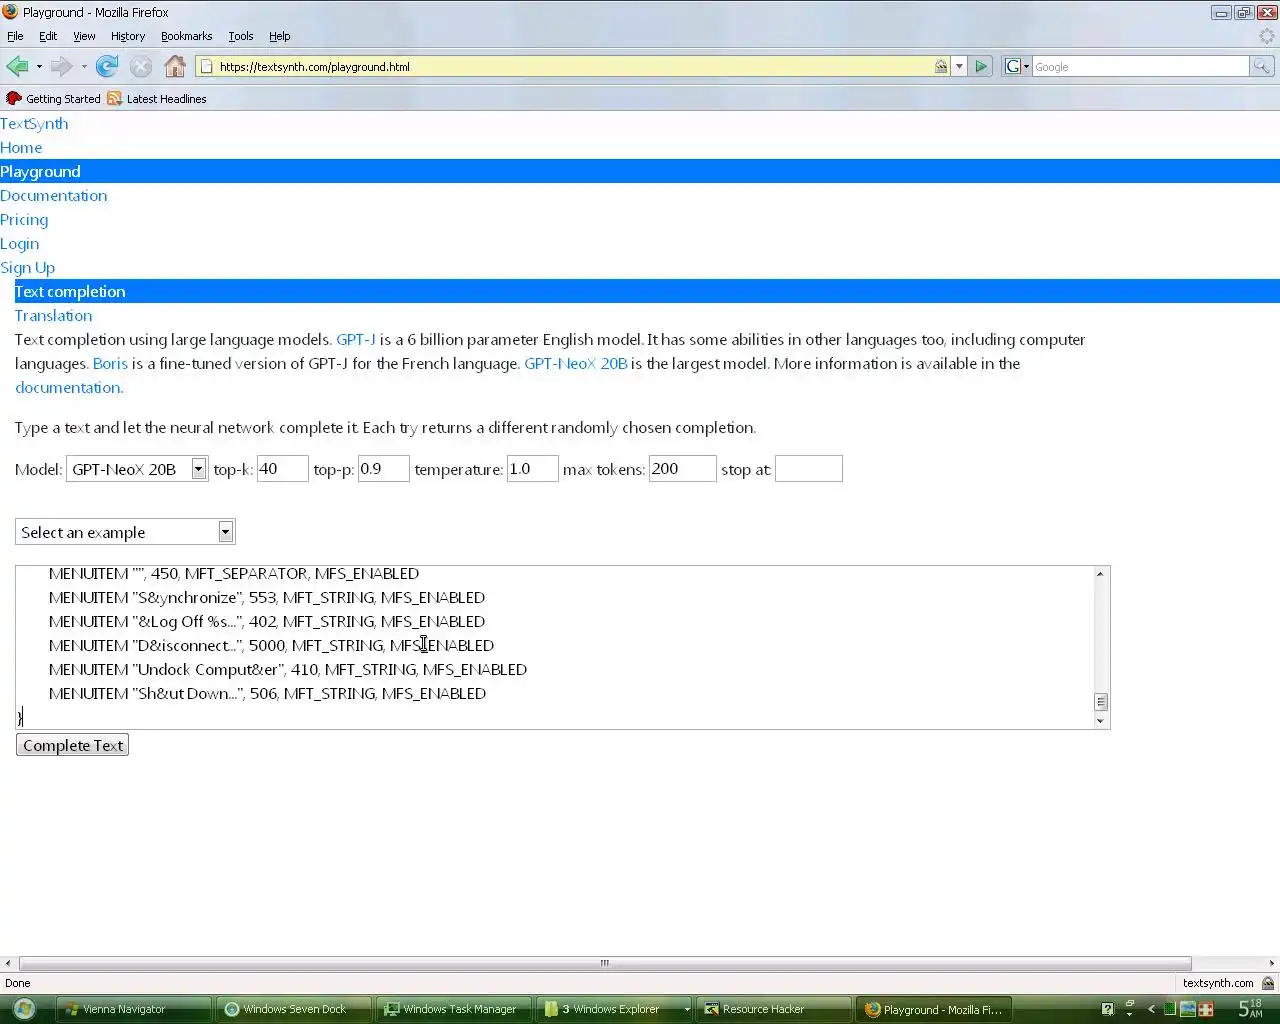The height and width of the screenshot is (1024, 1280).
Task: Go to the Home link
Action: (21, 148)
